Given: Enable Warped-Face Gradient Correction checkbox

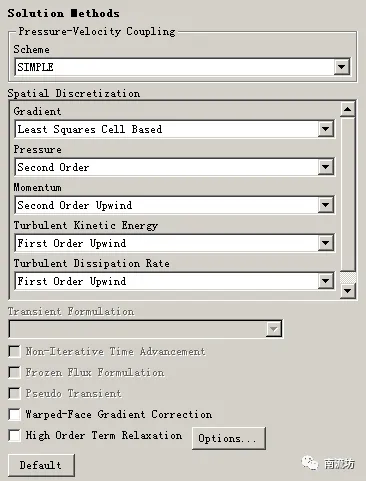Looking at the screenshot, I should point(14,415).
